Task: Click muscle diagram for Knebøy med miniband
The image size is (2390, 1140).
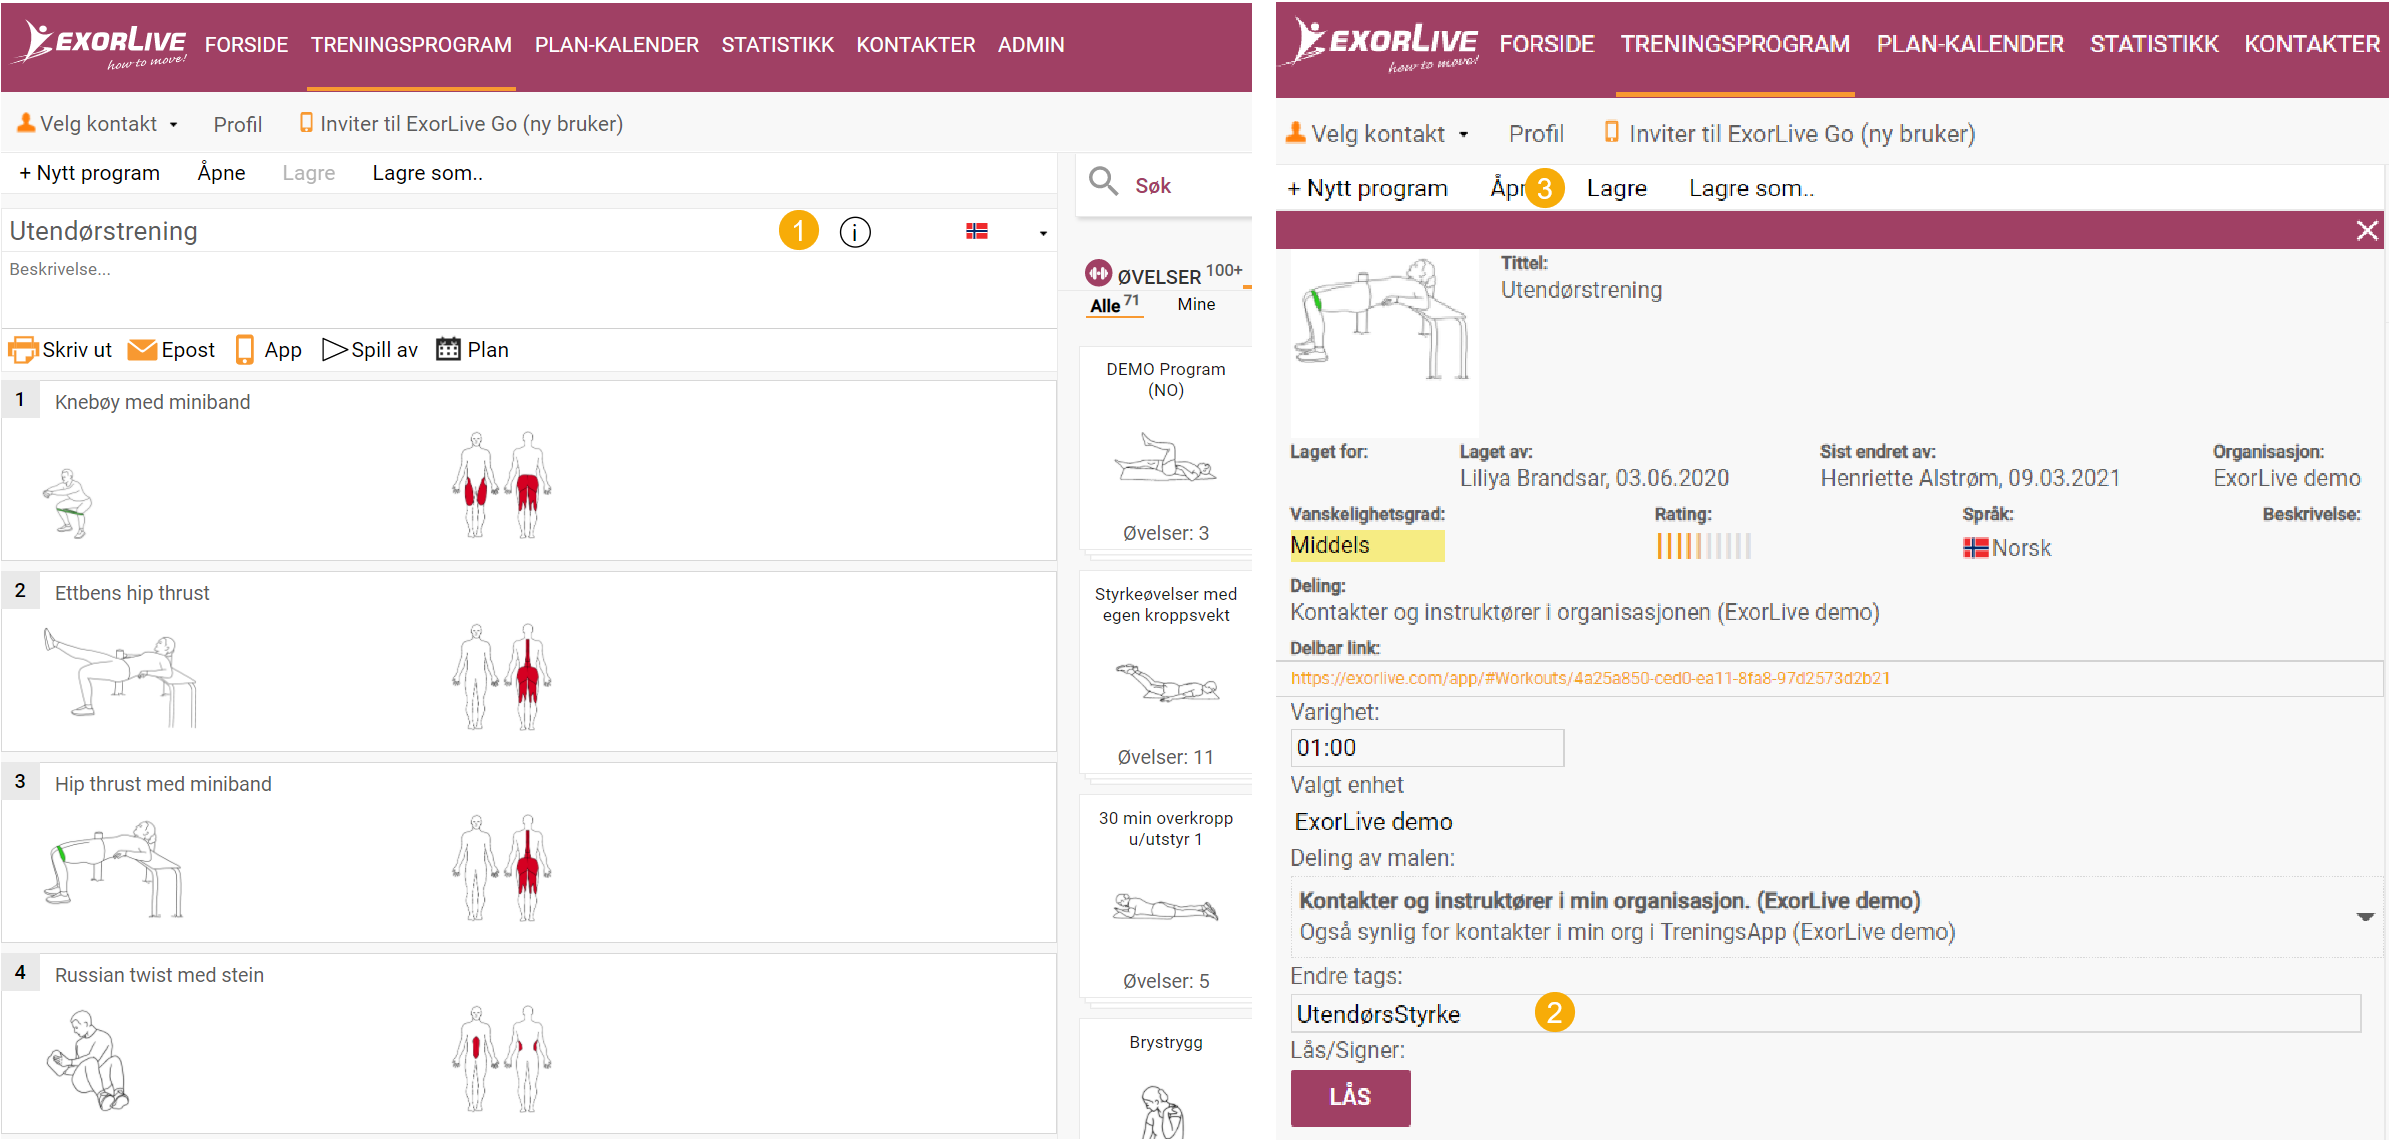Action: click(x=502, y=485)
